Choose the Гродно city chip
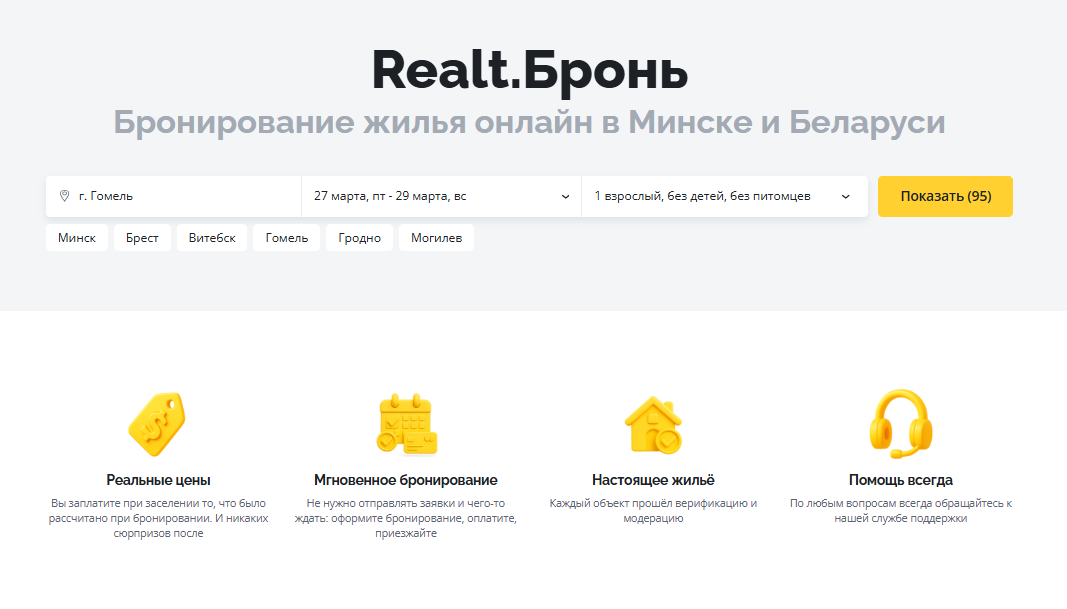This screenshot has height=609, width=1067. pyautogui.click(x=359, y=238)
